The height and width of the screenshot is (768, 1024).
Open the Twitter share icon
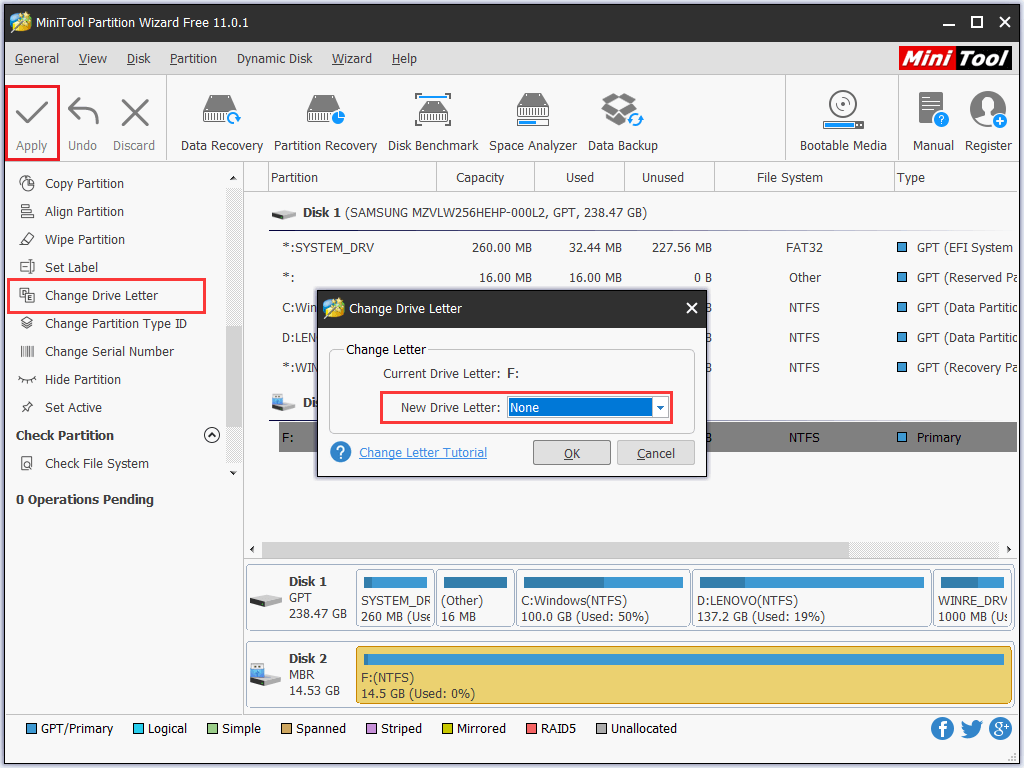pyautogui.click(x=971, y=728)
